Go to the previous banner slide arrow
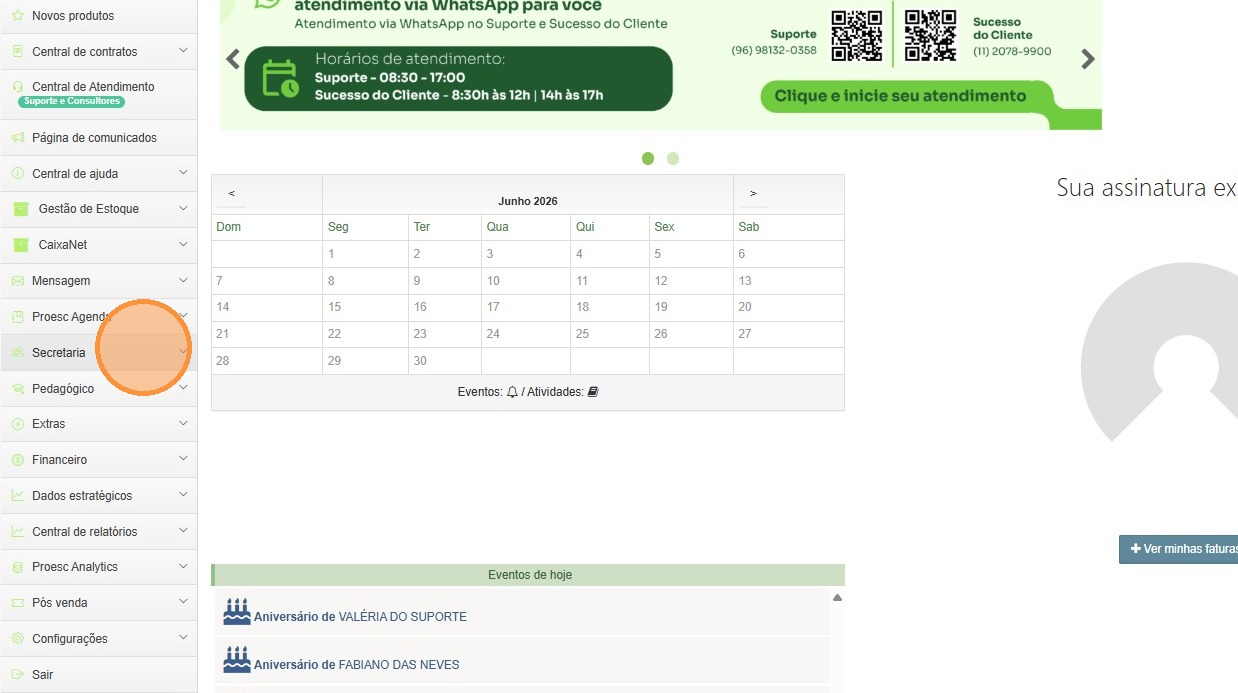 [x=233, y=59]
